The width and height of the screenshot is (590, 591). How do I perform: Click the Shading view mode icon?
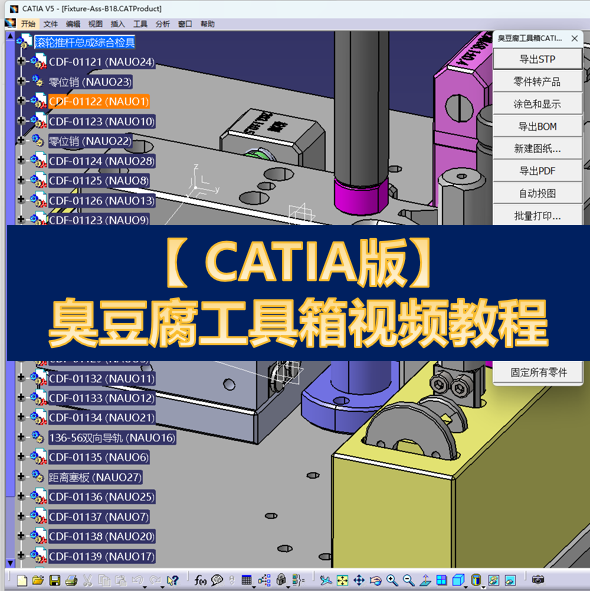(x=476, y=580)
